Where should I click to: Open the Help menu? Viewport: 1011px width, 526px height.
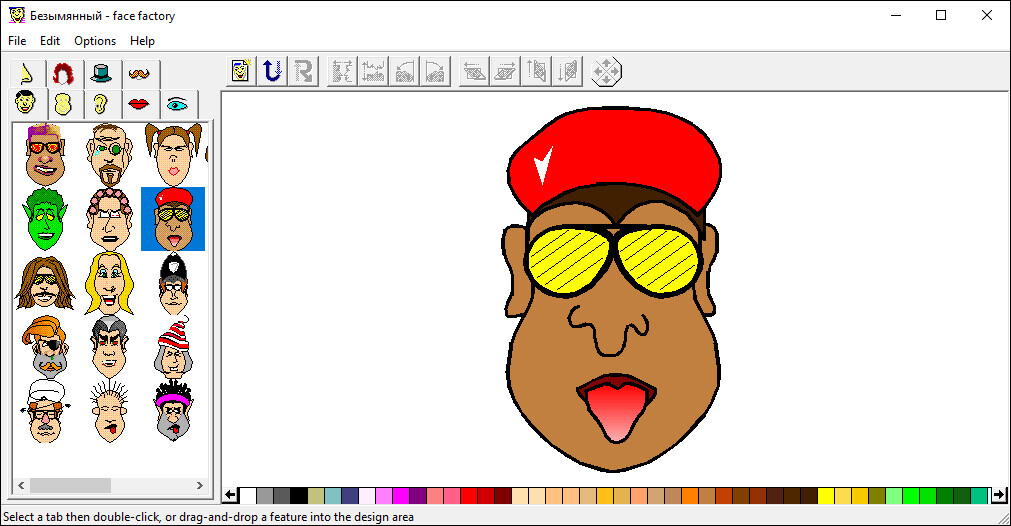[x=143, y=41]
